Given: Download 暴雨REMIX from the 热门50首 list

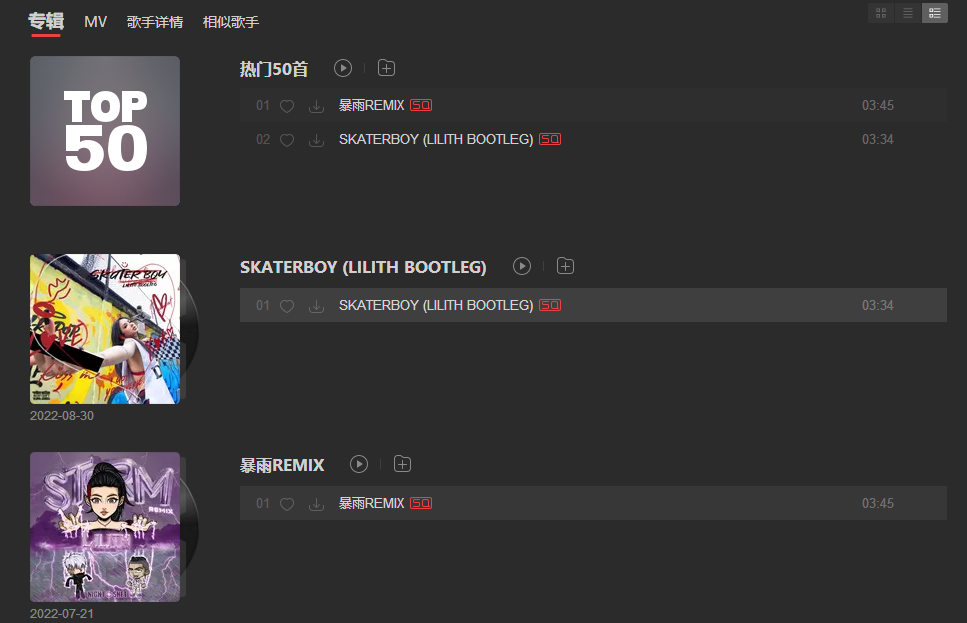Looking at the screenshot, I should 316,106.
